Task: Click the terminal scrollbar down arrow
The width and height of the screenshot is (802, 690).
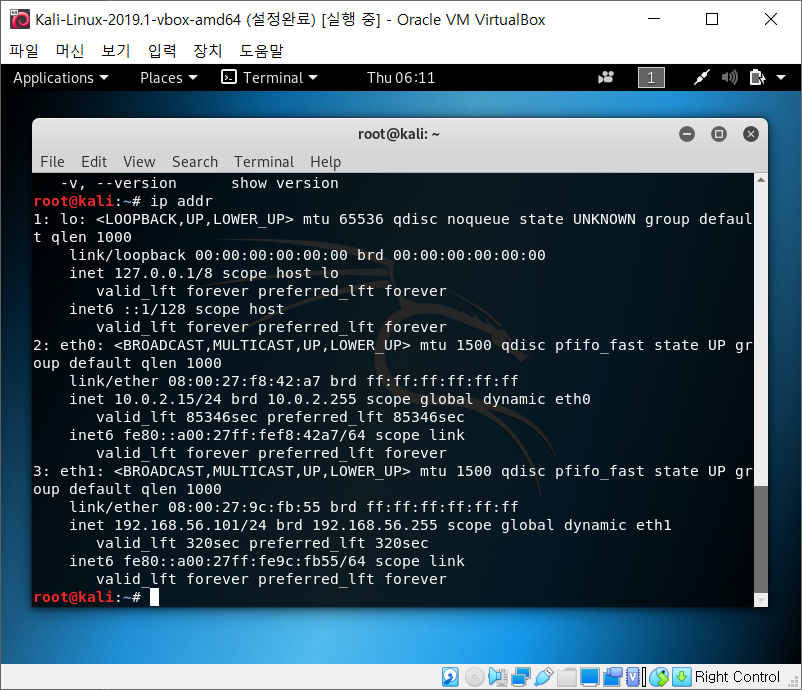Action: (x=761, y=600)
